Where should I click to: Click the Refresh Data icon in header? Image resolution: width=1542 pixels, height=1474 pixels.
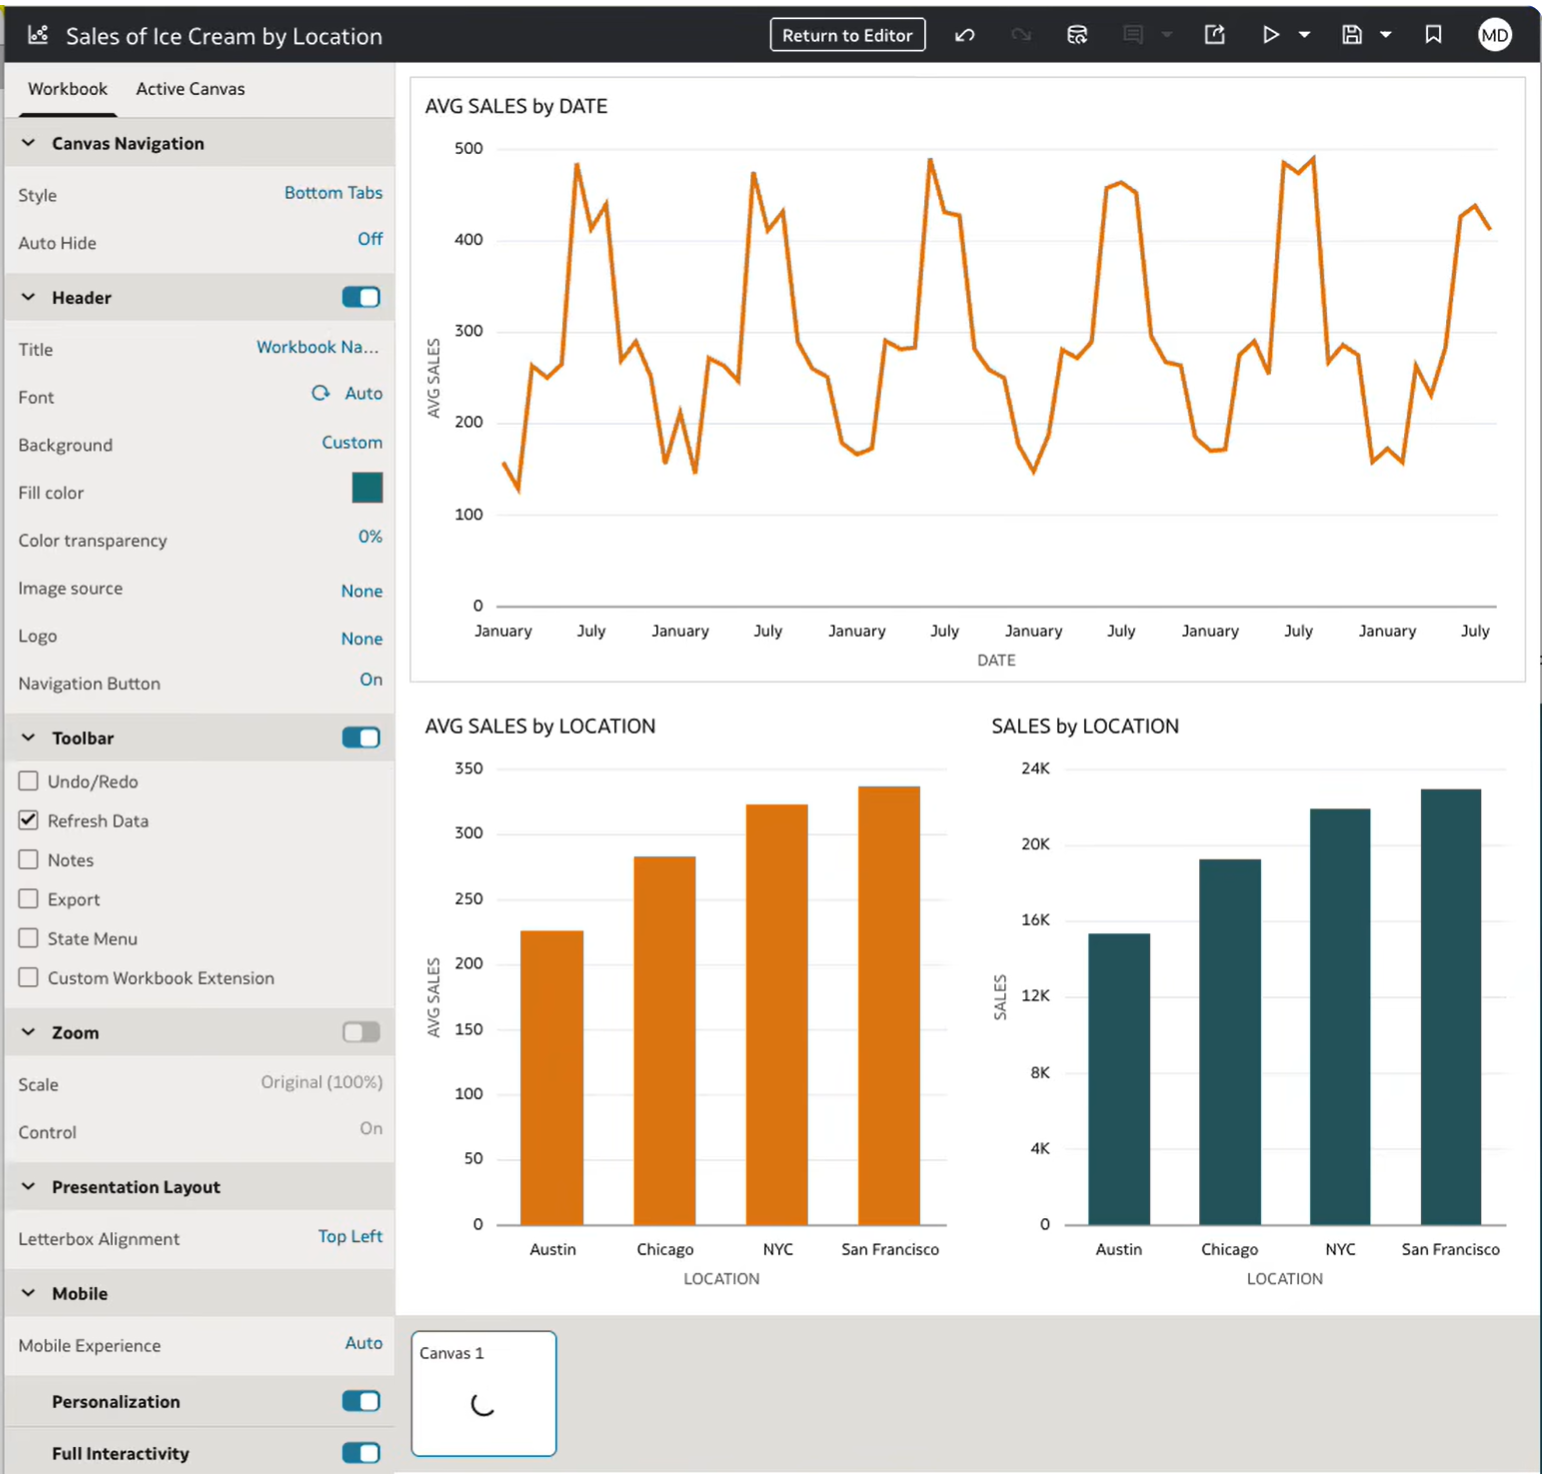(1077, 35)
